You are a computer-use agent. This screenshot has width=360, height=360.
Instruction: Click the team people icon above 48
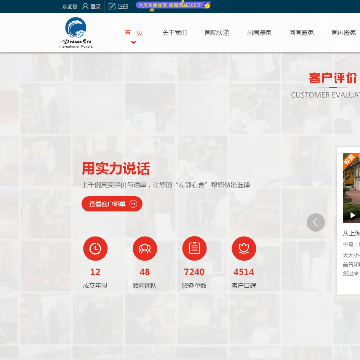145,248
